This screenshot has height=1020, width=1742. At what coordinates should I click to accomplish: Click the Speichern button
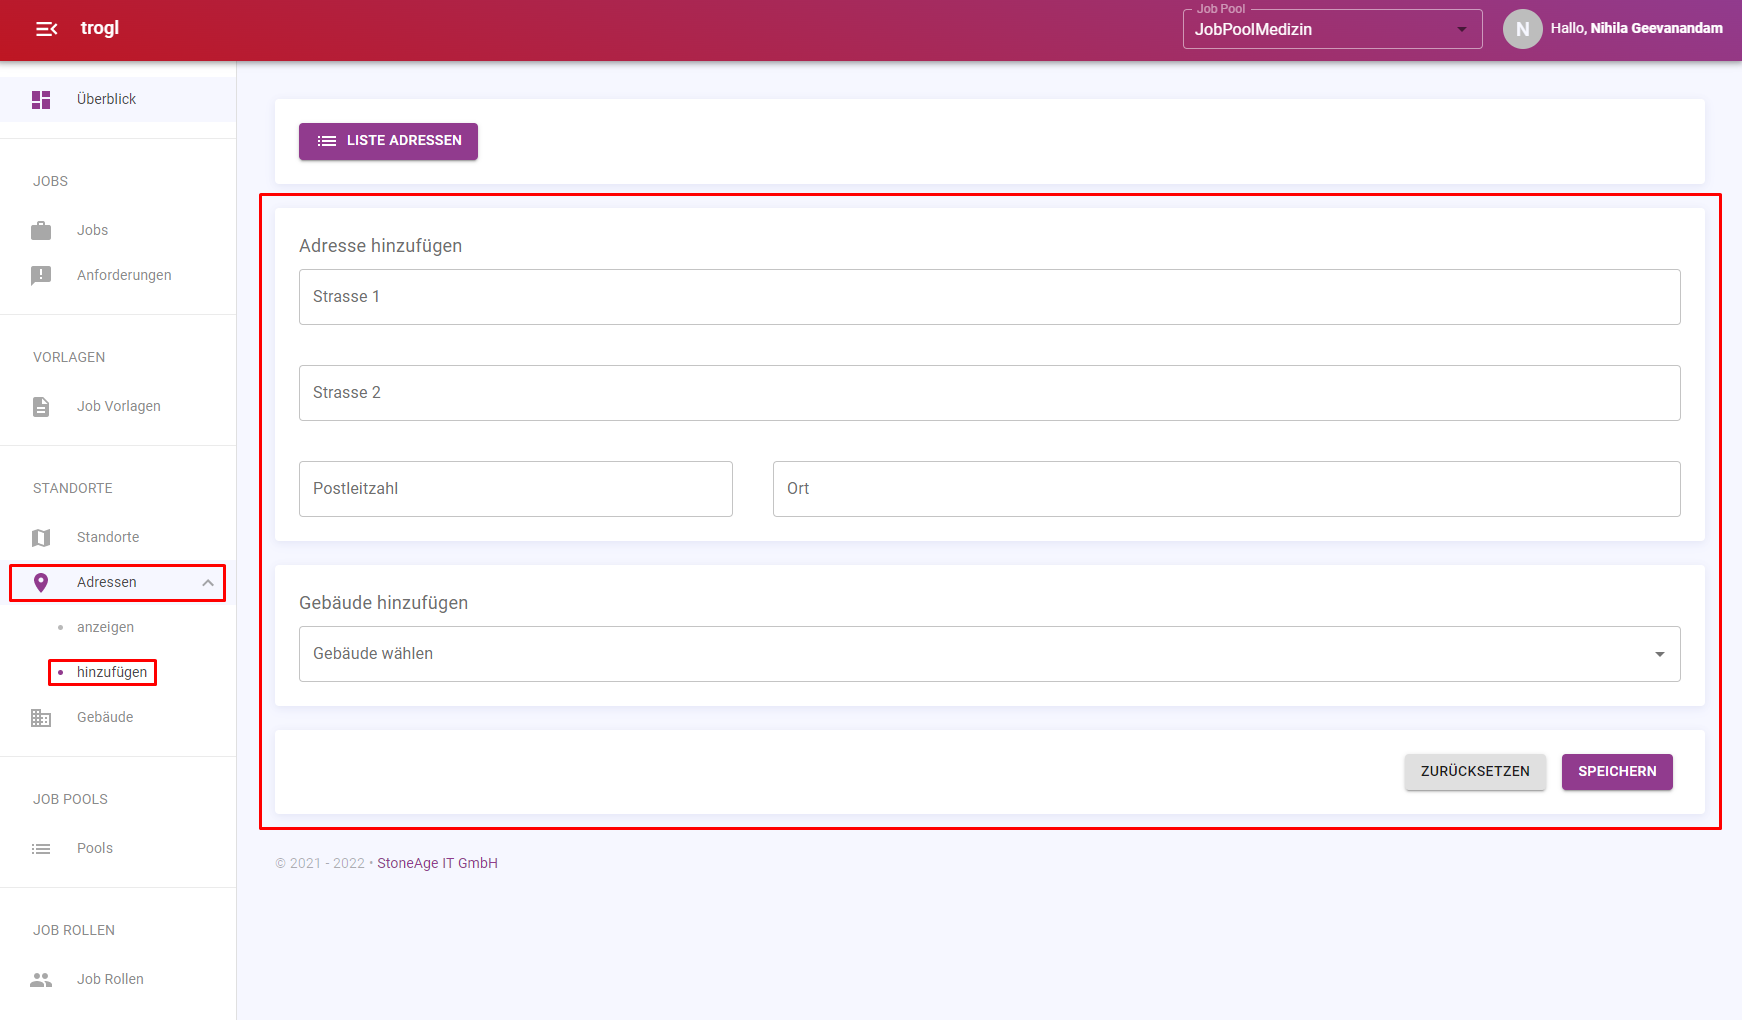pyautogui.click(x=1617, y=772)
